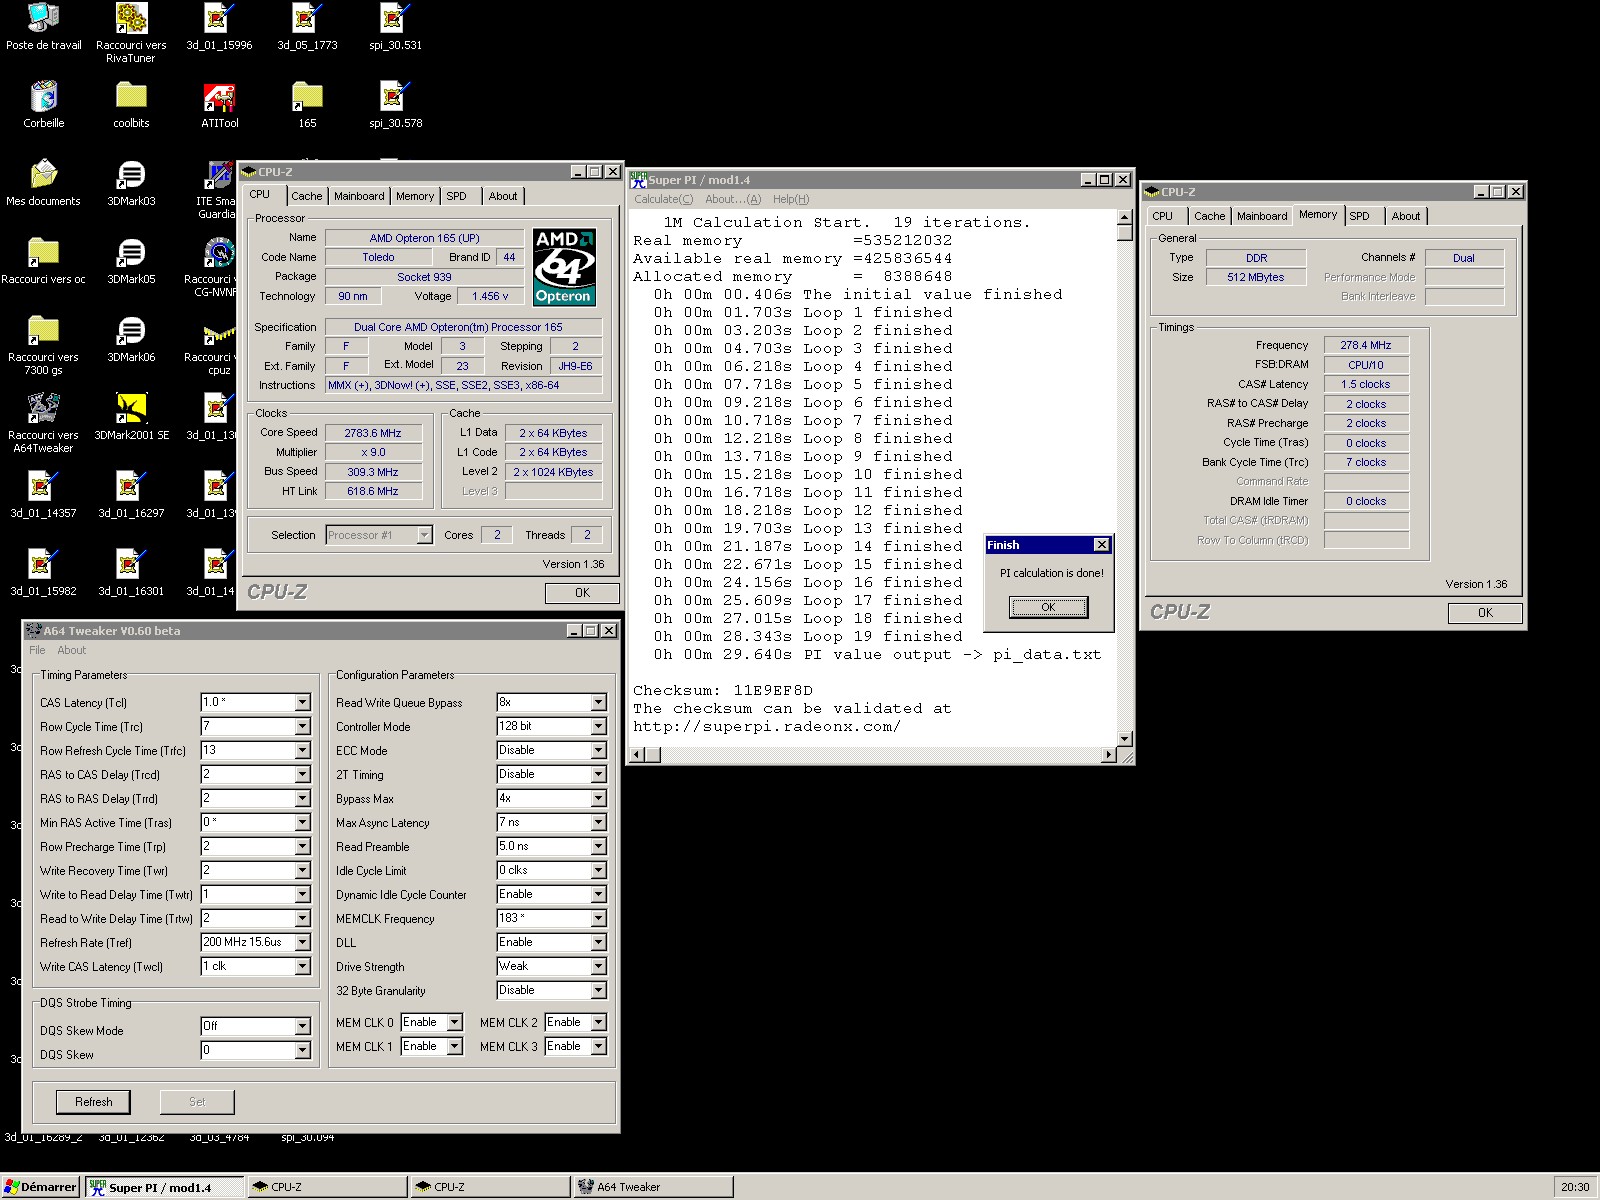
Task: Activate Super PI / mod1.4 taskbar button
Action: point(165,1187)
